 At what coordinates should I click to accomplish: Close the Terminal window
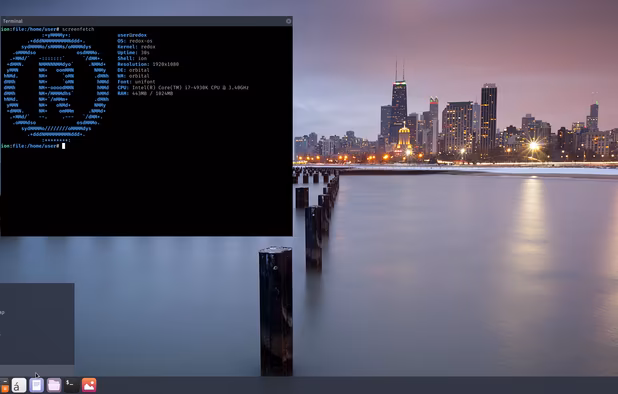pos(289,21)
